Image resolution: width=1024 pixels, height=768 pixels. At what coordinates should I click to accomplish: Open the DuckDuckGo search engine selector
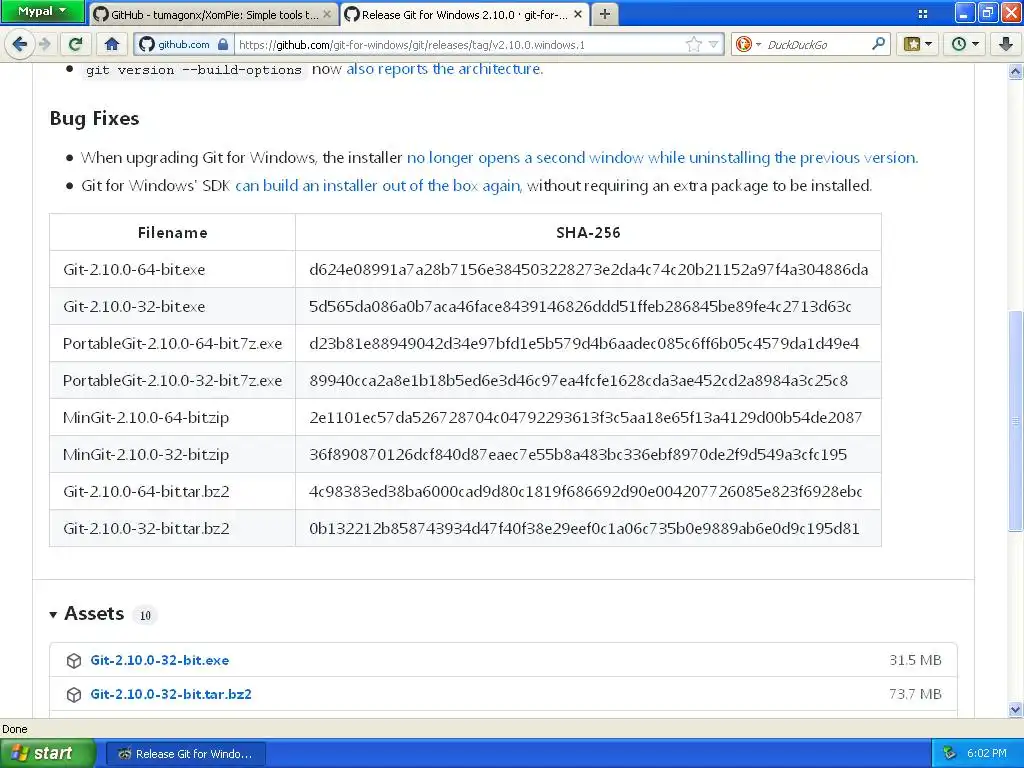click(x=748, y=44)
